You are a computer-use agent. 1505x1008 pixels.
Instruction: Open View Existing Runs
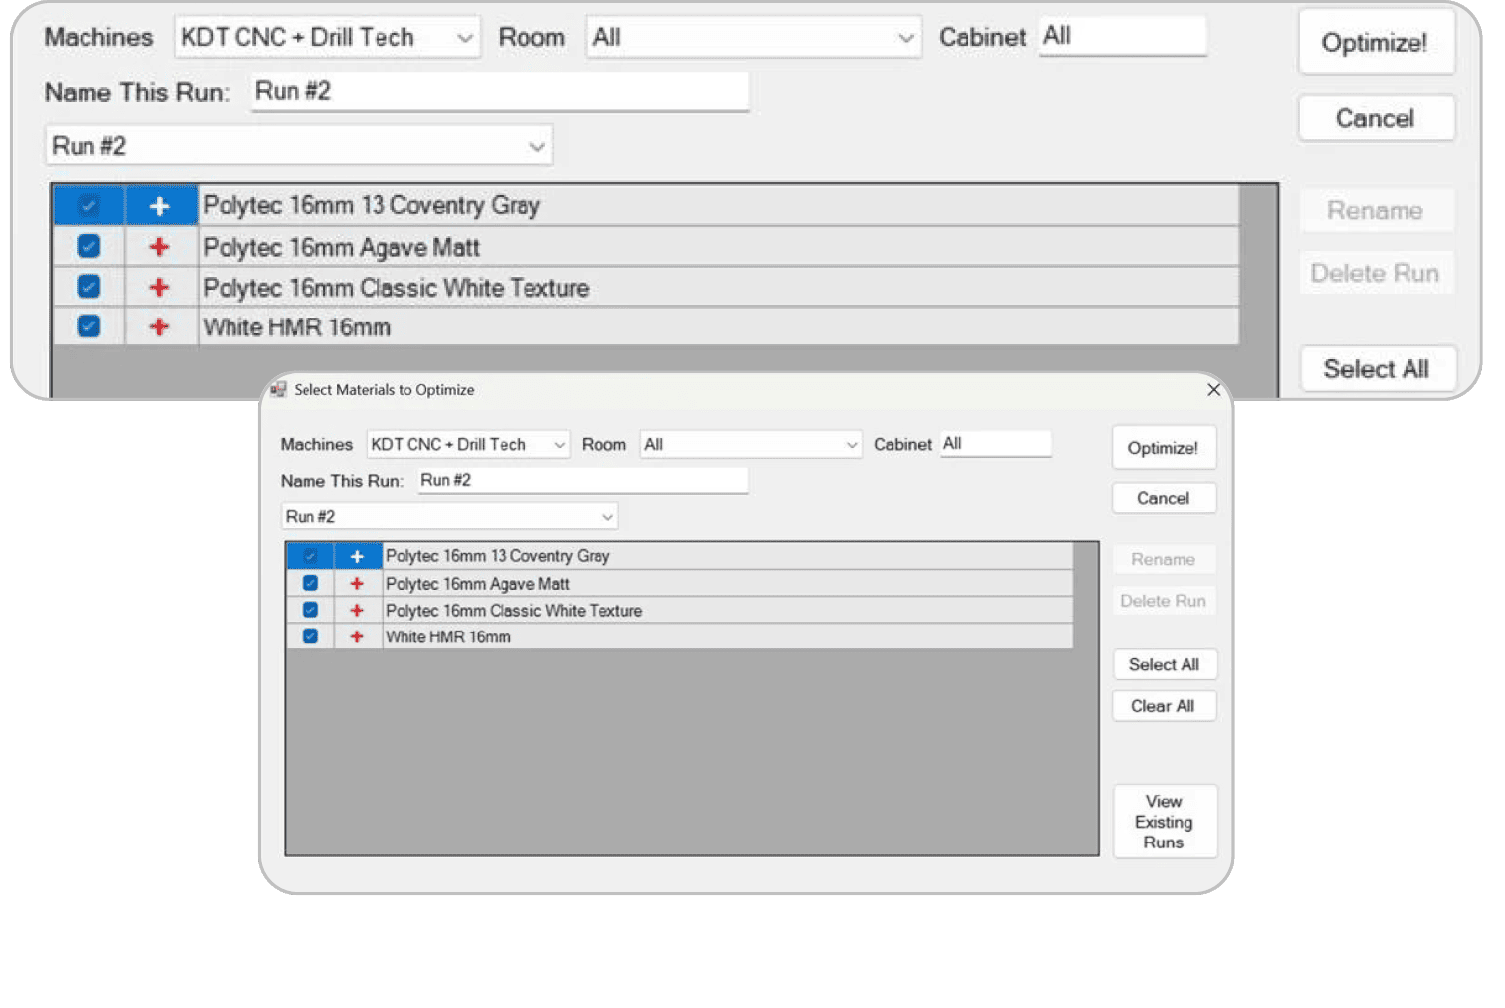click(x=1164, y=822)
